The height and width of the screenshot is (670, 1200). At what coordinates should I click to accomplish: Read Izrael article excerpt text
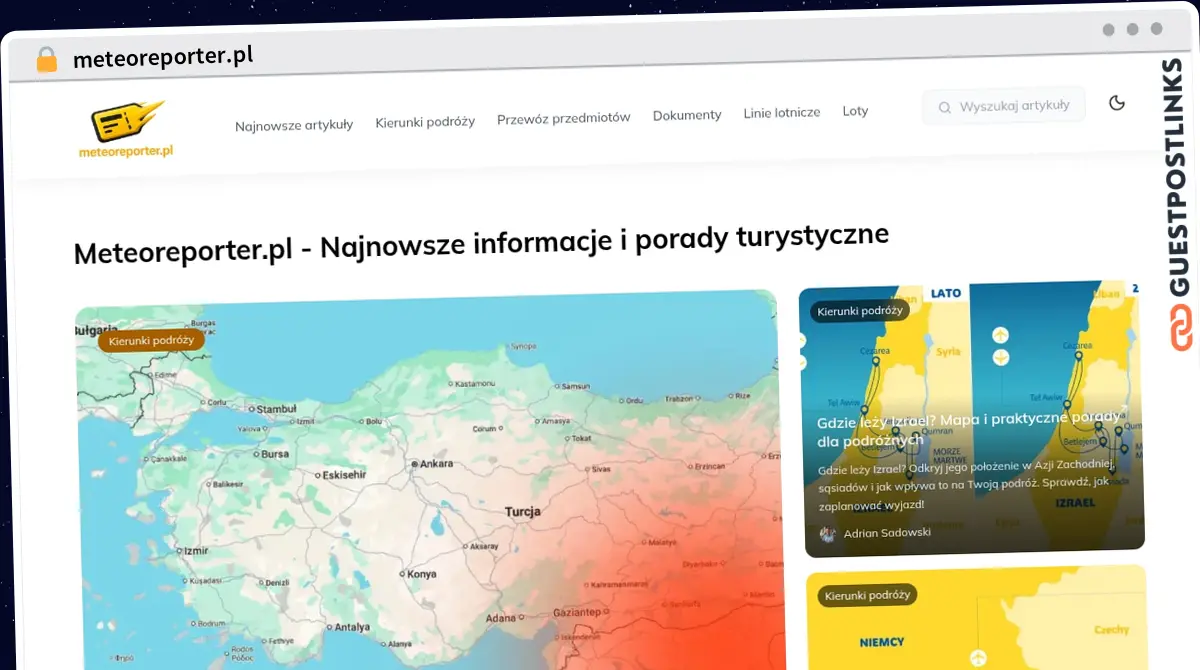[965, 485]
